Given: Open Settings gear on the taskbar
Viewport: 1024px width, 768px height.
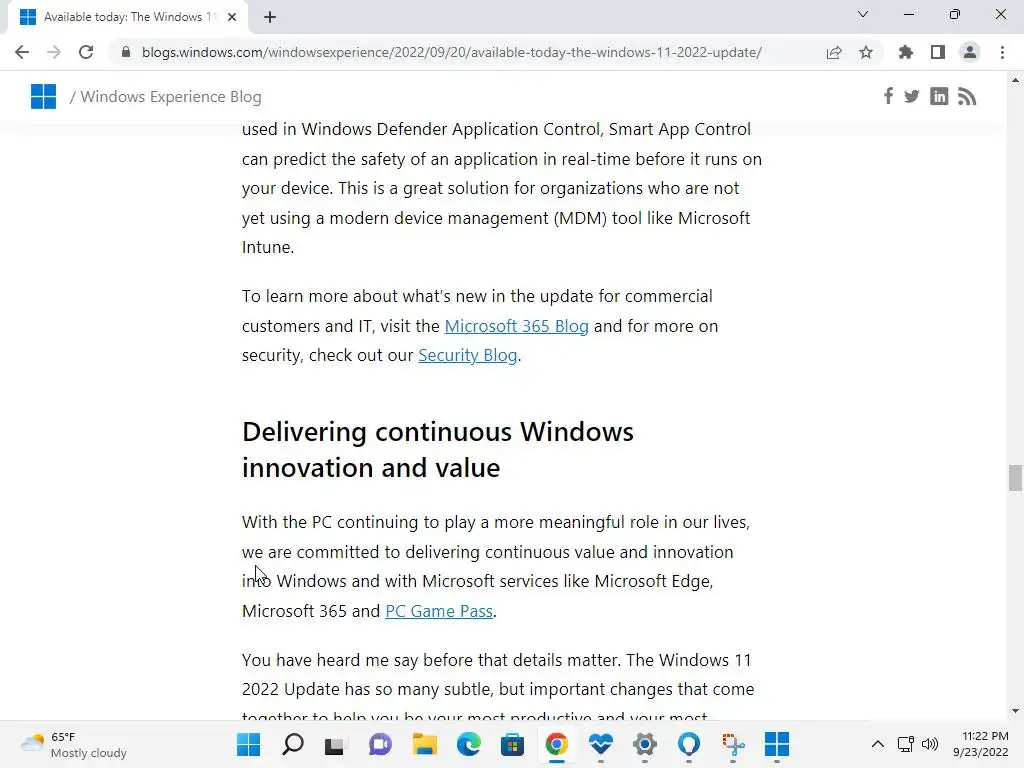Looking at the screenshot, I should point(645,744).
